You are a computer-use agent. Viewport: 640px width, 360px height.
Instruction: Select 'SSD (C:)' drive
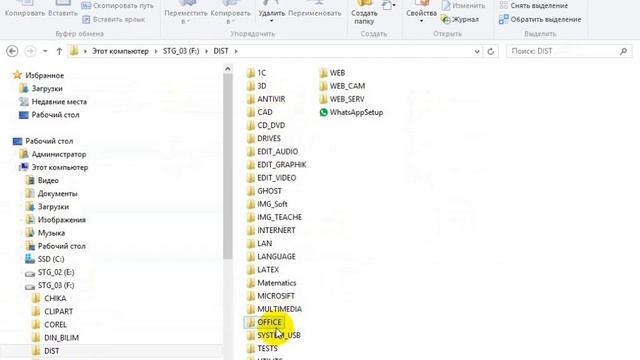point(44,259)
